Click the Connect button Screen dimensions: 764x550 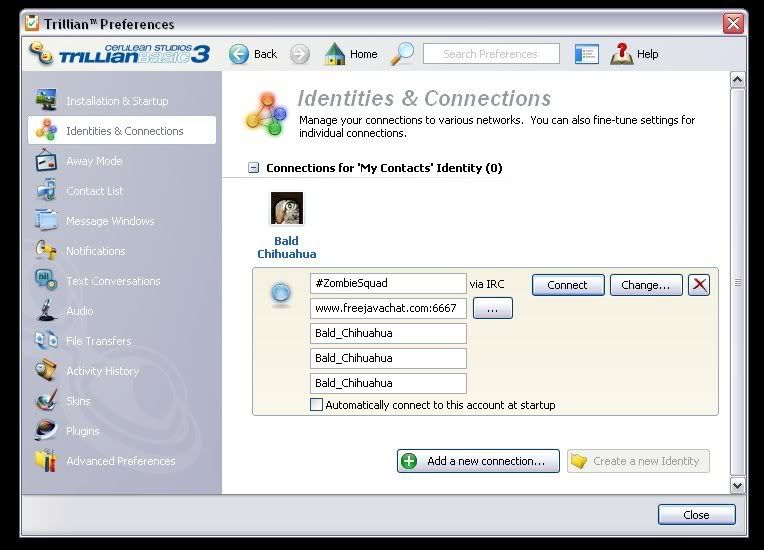tap(568, 284)
